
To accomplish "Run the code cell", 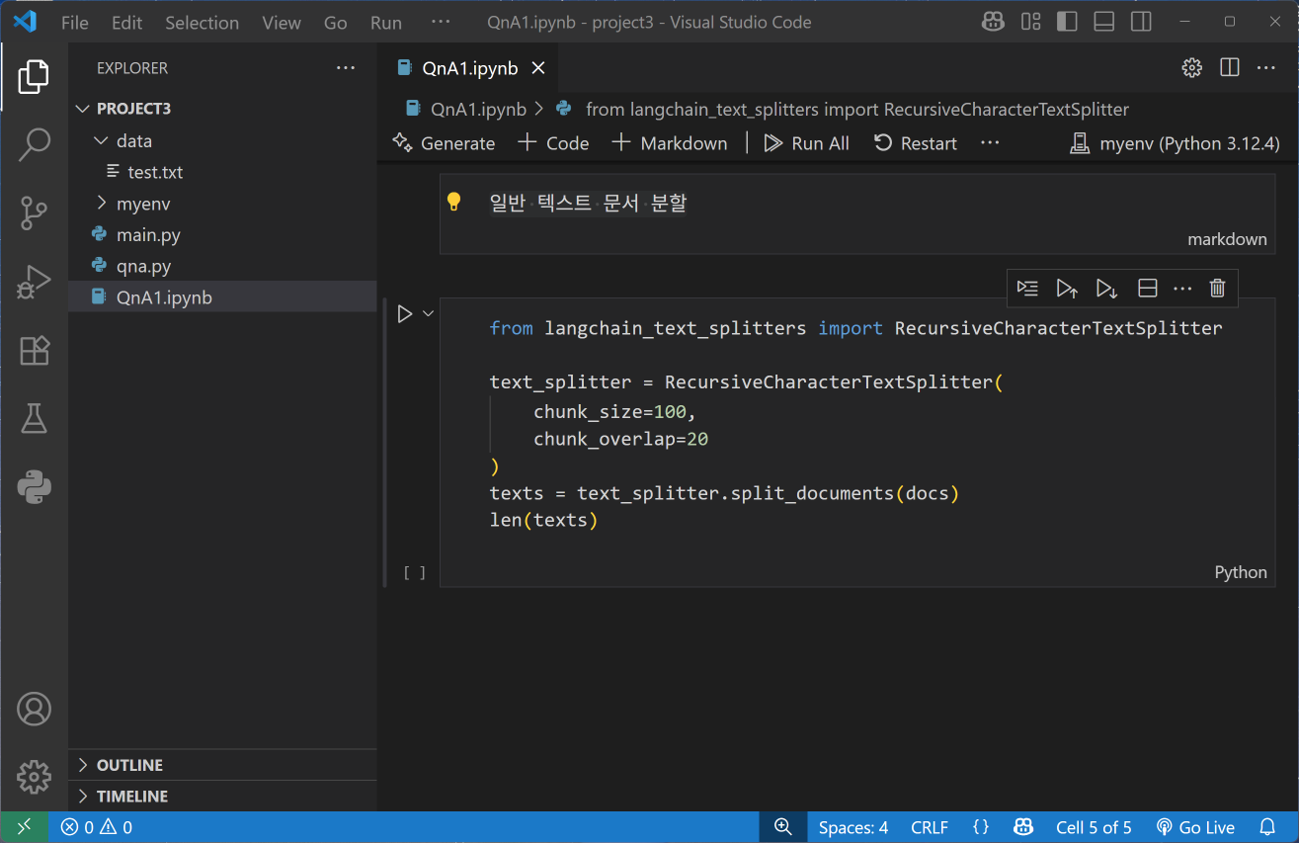I will tap(405, 314).
